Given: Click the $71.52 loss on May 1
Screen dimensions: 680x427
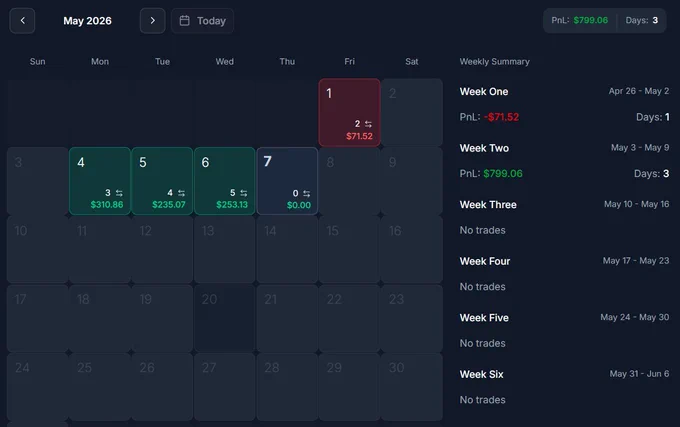Looking at the screenshot, I should pyautogui.click(x=359, y=136).
